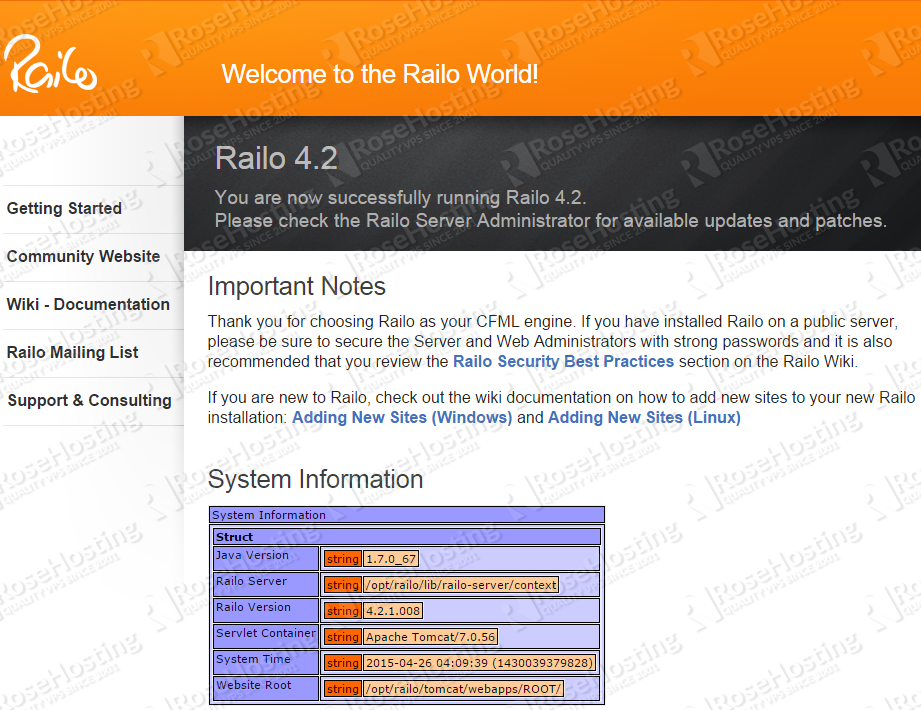
Task: Click the Important Notes heading
Action: [297, 287]
